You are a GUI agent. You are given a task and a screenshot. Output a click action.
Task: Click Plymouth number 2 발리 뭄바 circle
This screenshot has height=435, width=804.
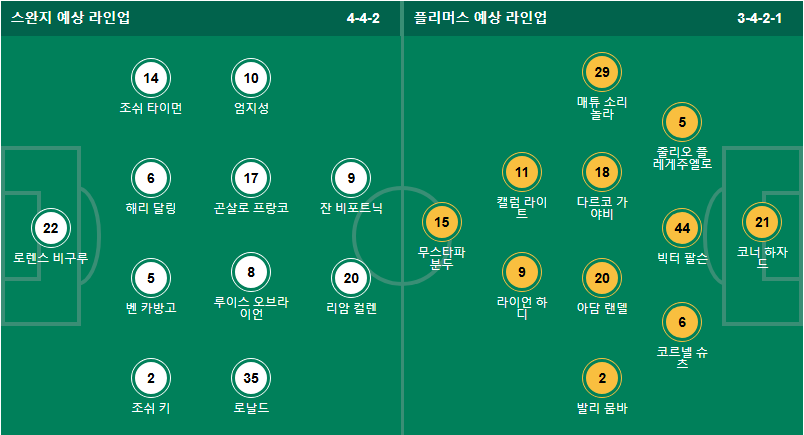tap(602, 378)
